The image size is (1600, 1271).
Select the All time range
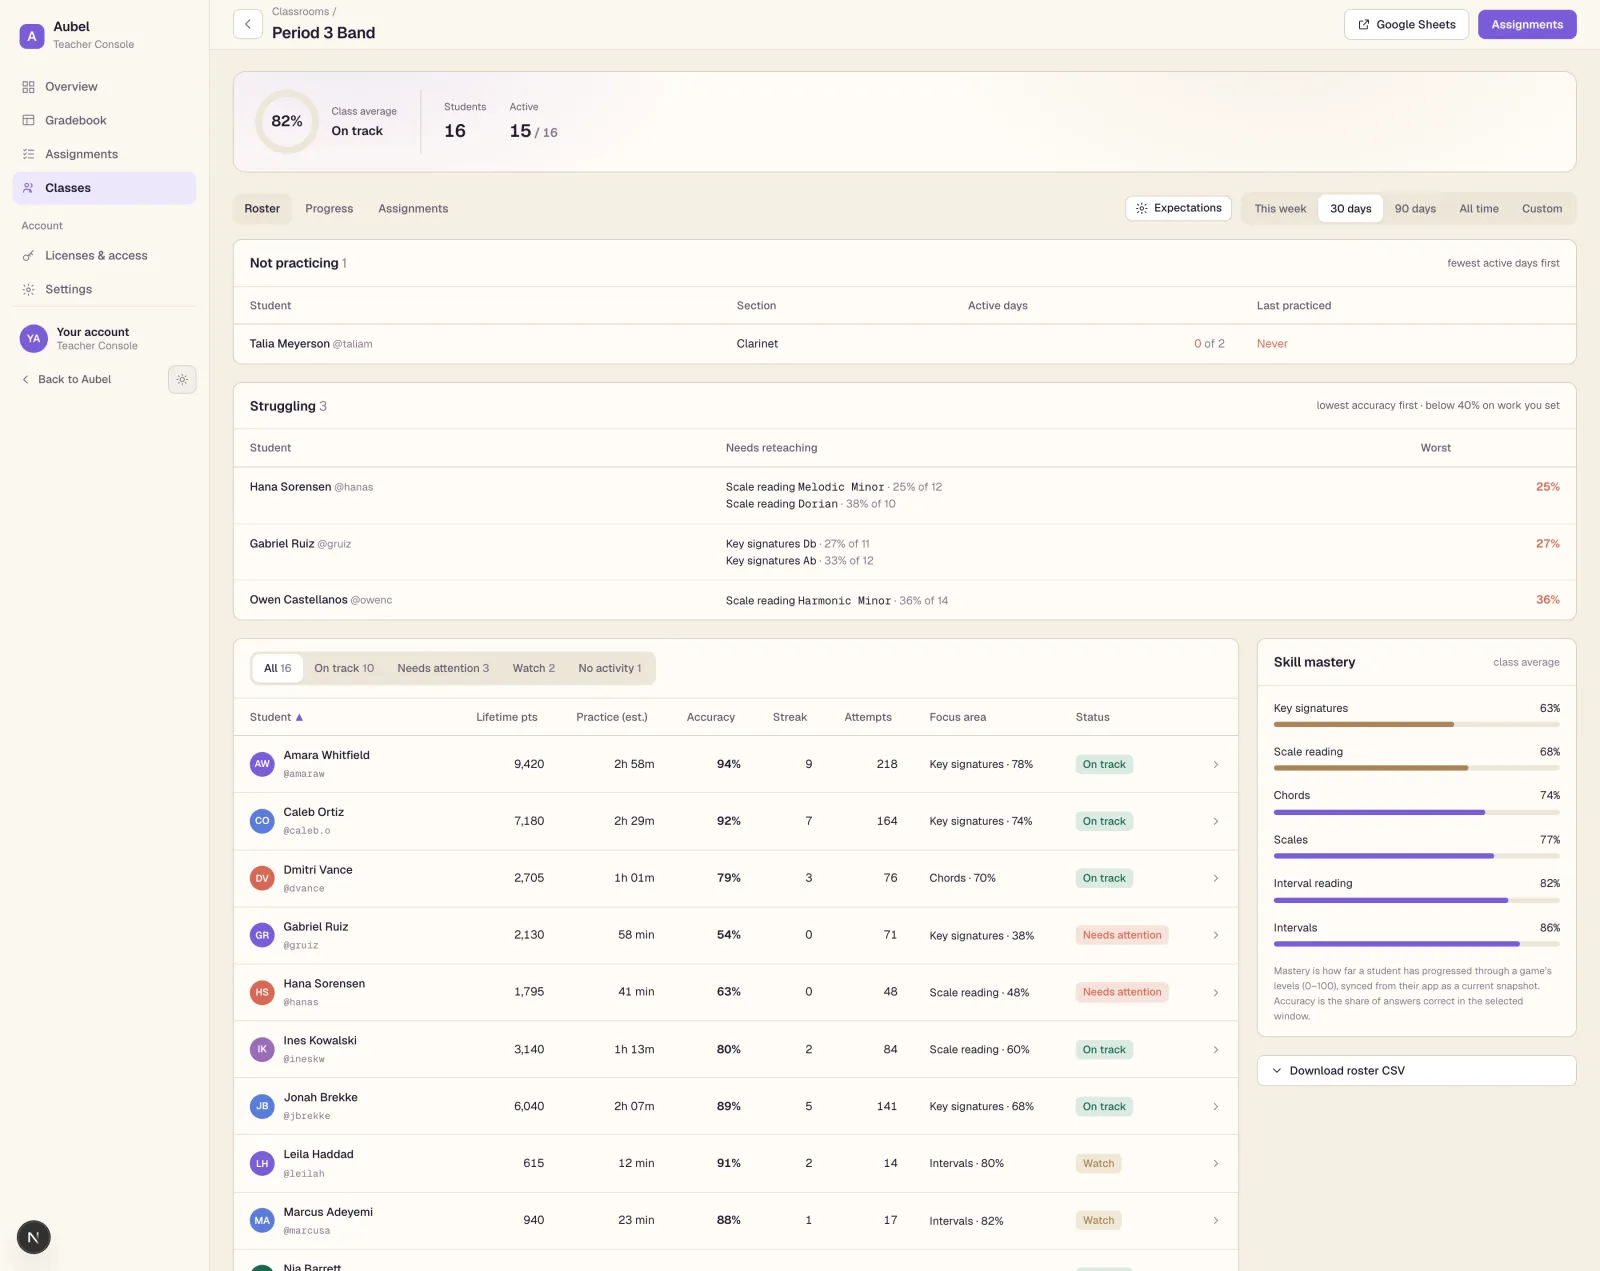coord(1479,209)
